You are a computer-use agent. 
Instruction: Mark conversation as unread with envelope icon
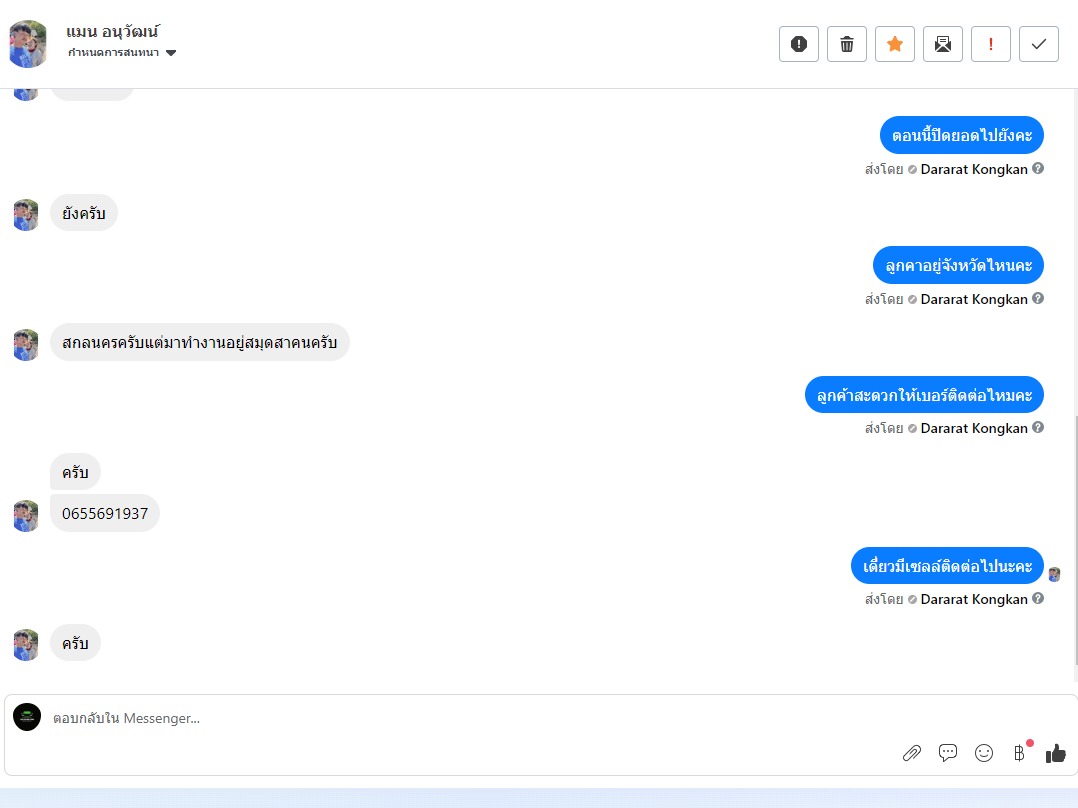point(943,44)
